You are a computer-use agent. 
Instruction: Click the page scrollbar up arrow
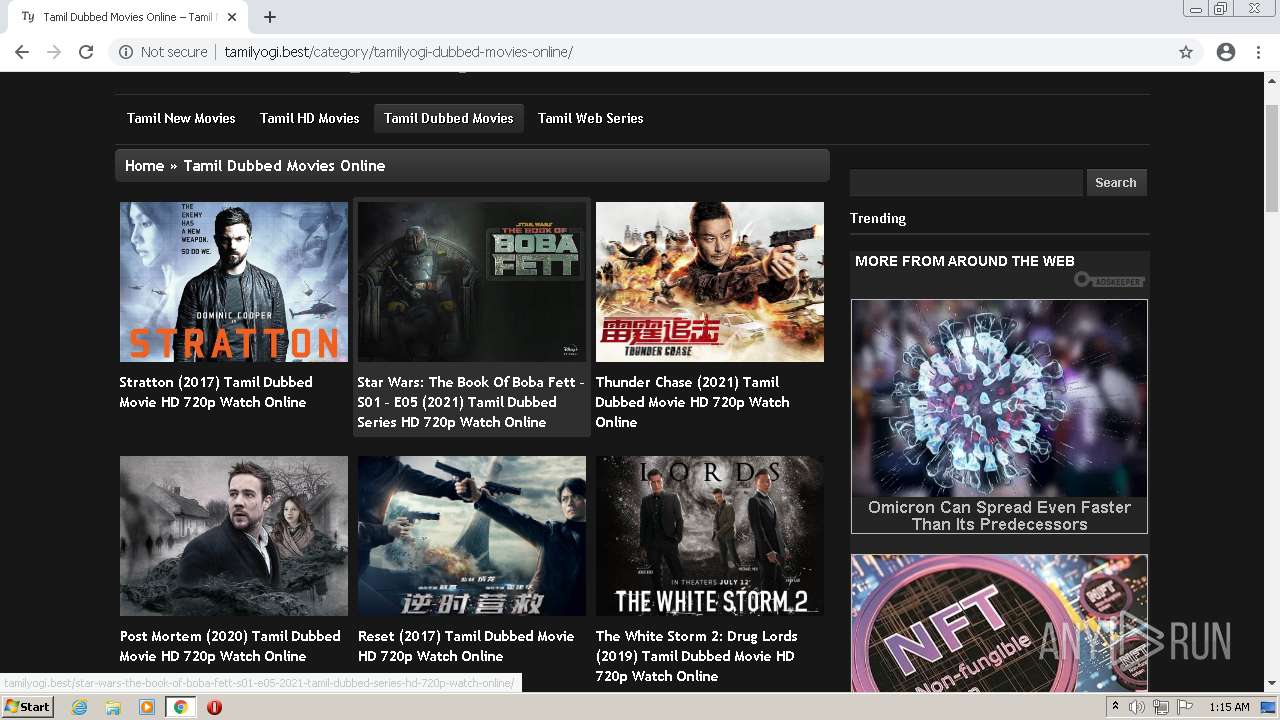(1272, 82)
